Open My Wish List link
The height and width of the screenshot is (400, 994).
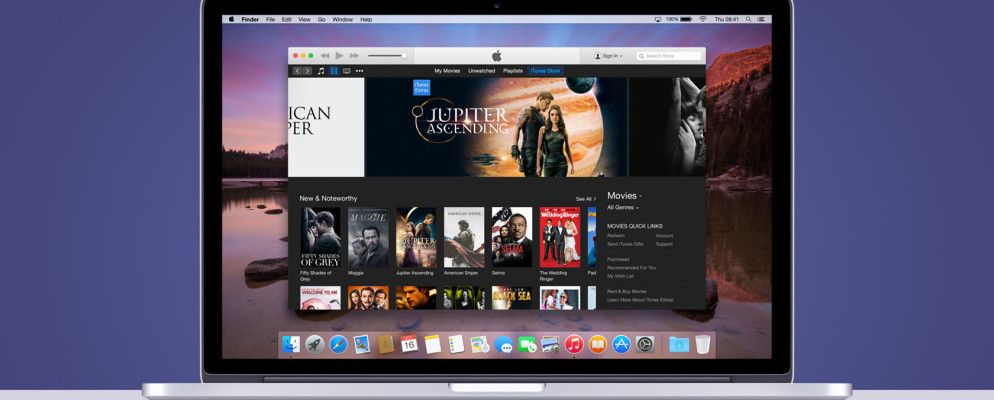pyautogui.click(x=620, y=276)
